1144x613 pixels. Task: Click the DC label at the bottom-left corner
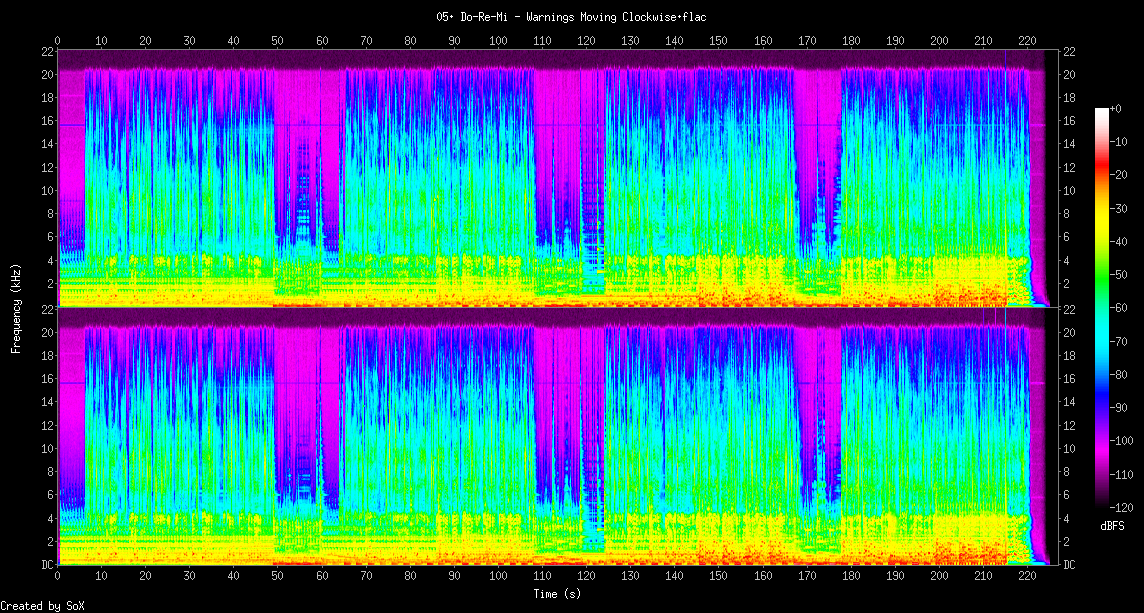click(47, 565)
